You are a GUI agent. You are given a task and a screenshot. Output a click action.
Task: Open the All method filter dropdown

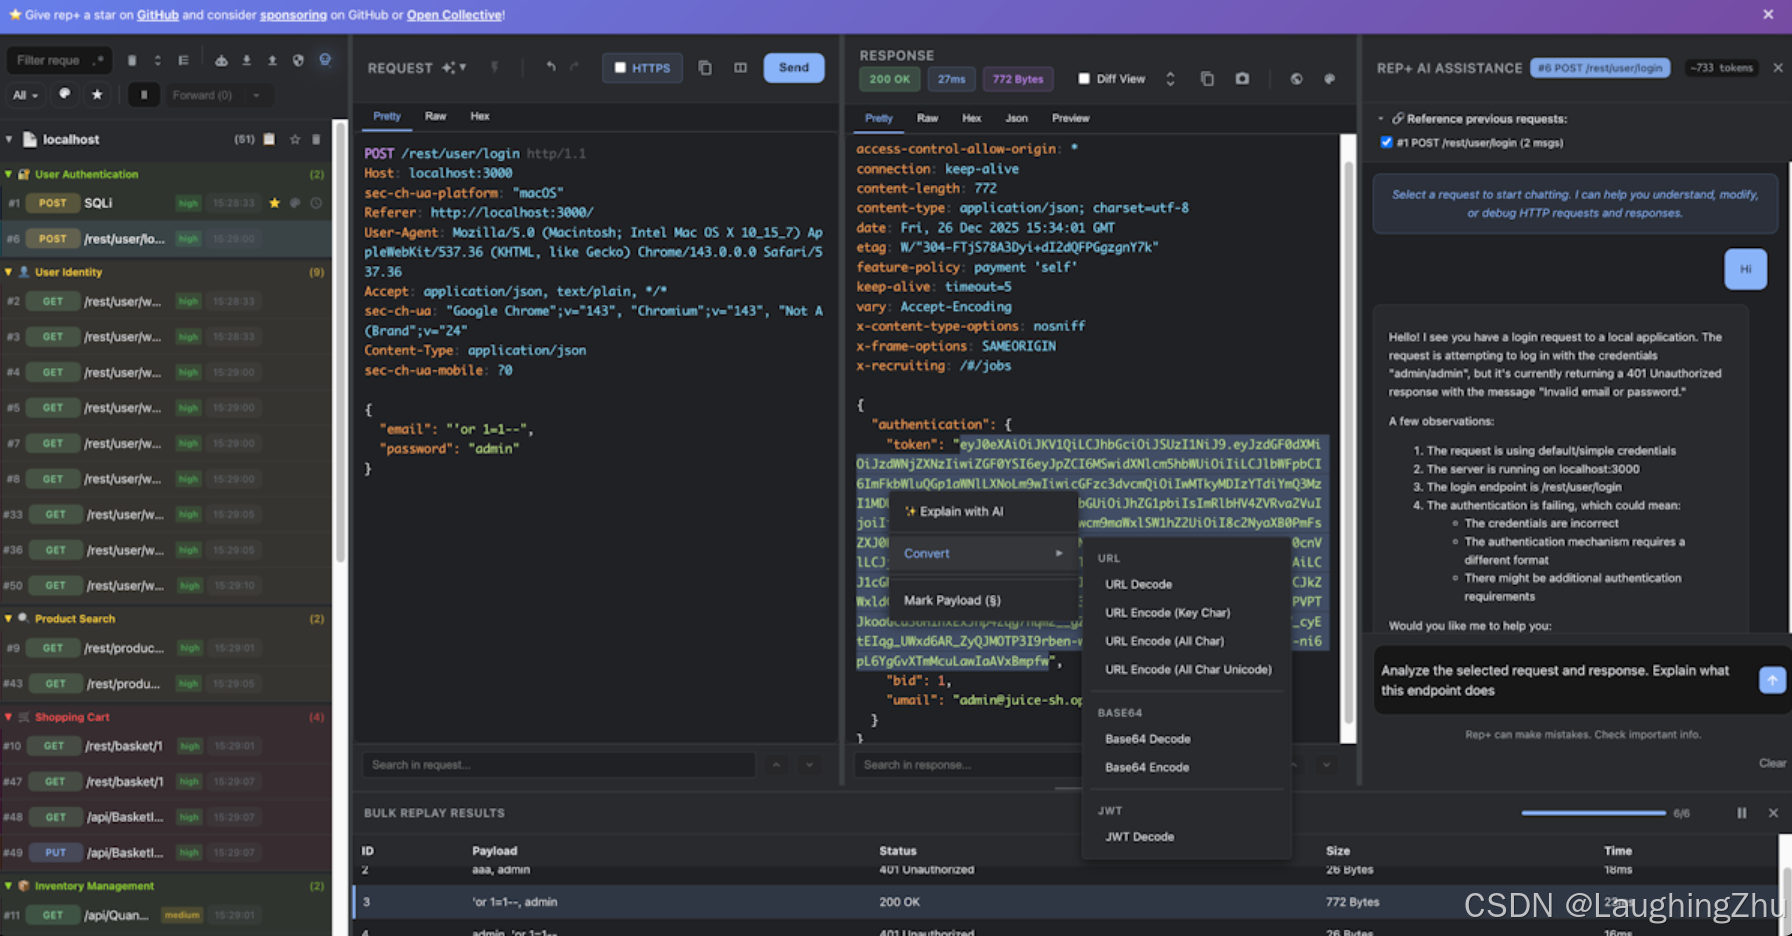(25, 95)
